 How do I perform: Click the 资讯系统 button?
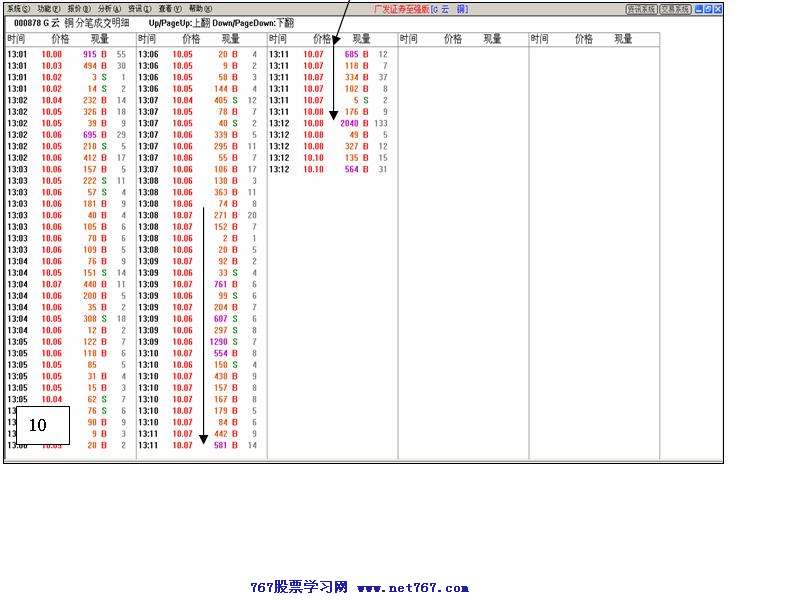pyautogui.click(x=641, y=9)
